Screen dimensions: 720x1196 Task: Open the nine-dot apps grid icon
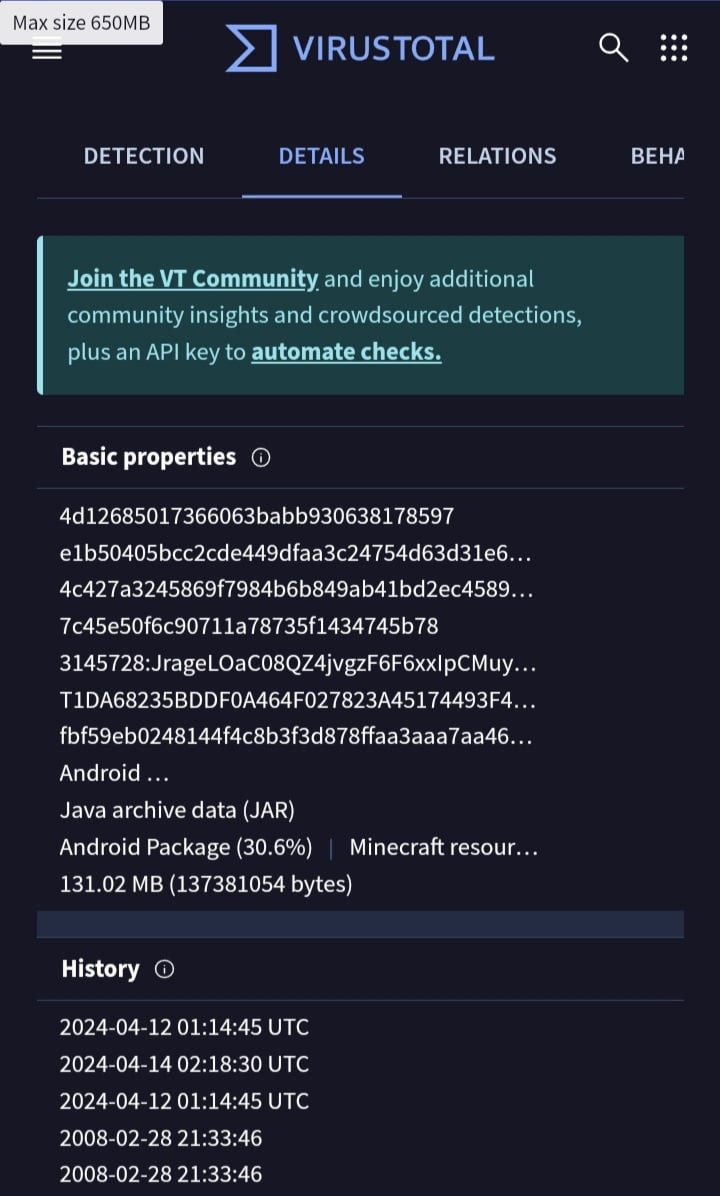[x=673, y=48]
